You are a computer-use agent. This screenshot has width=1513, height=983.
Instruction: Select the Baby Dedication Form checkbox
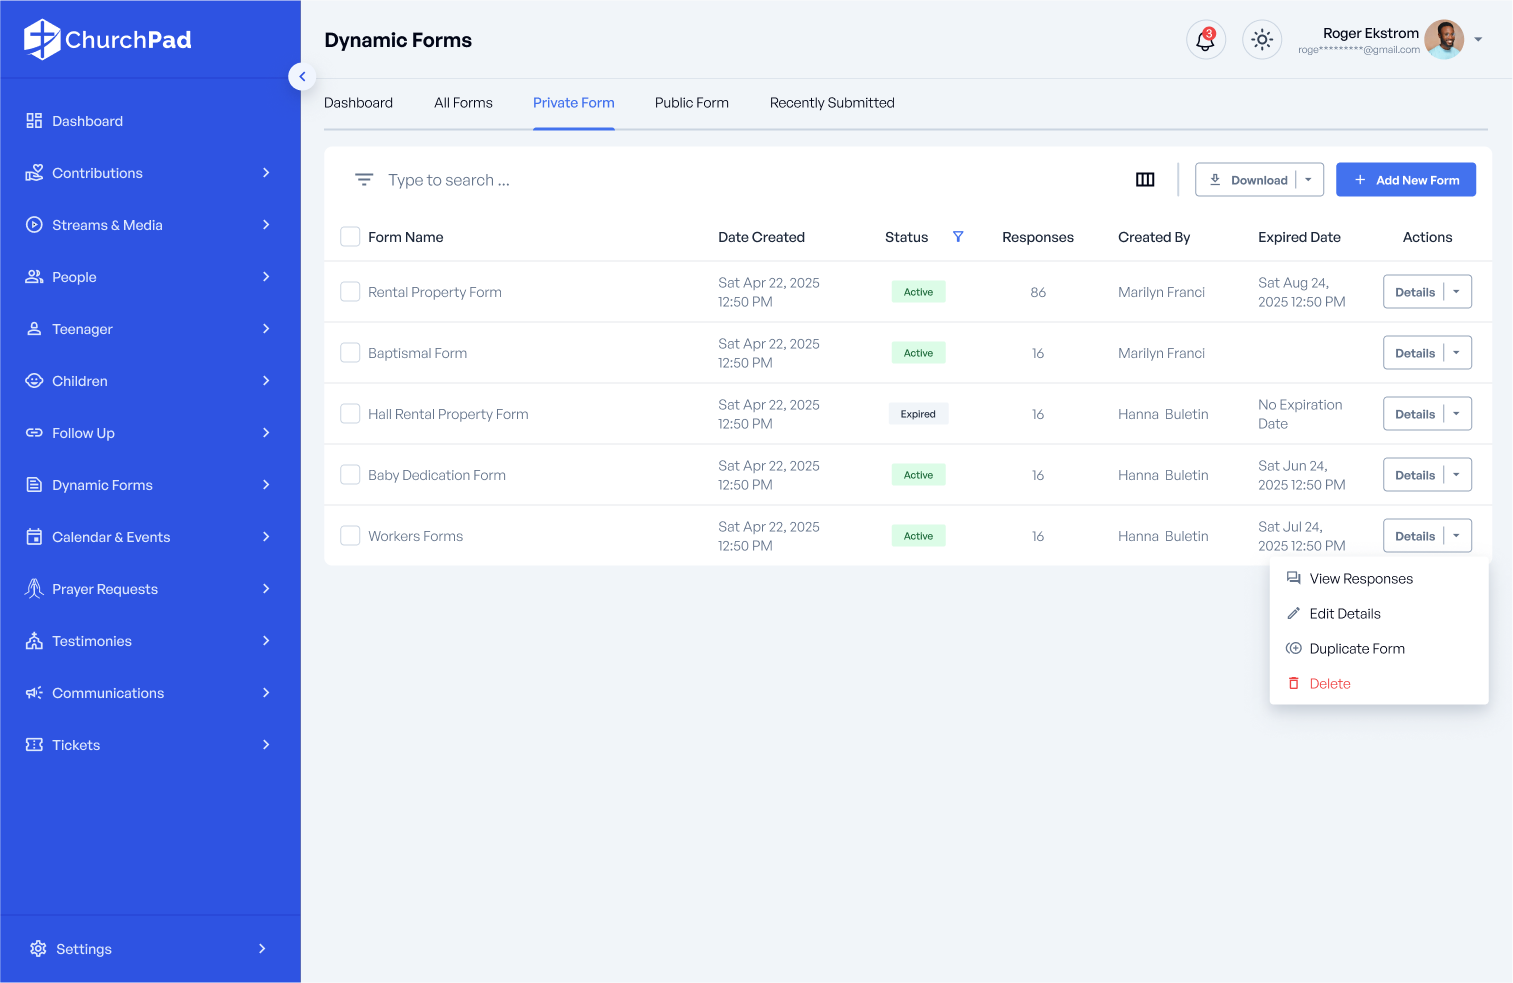350,475
